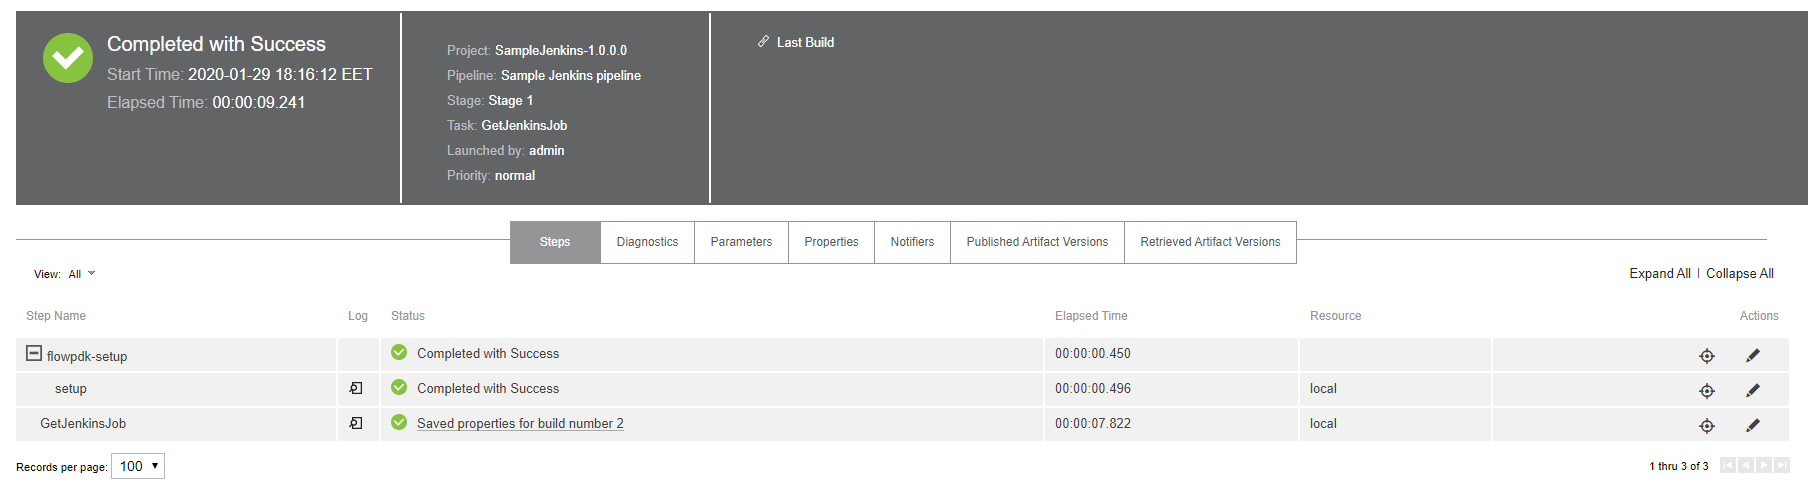Viewport: 1814px width, 495px height.
Task: Click the local resource for GetJenkinsJob step
Action: coord(1323,423)
